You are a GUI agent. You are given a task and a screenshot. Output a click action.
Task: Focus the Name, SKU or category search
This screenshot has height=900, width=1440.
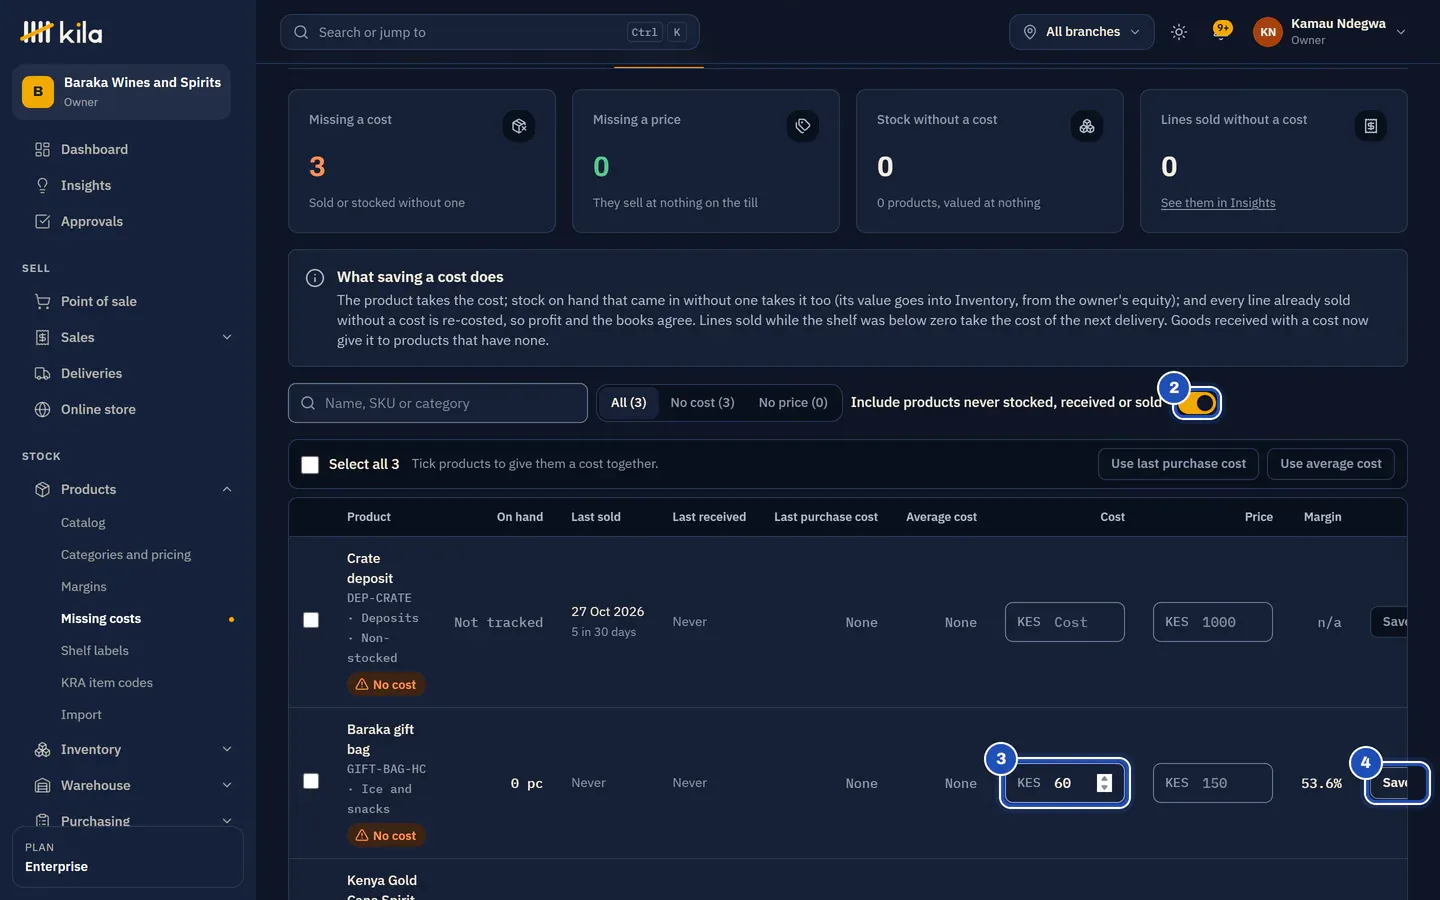(438, 403)
